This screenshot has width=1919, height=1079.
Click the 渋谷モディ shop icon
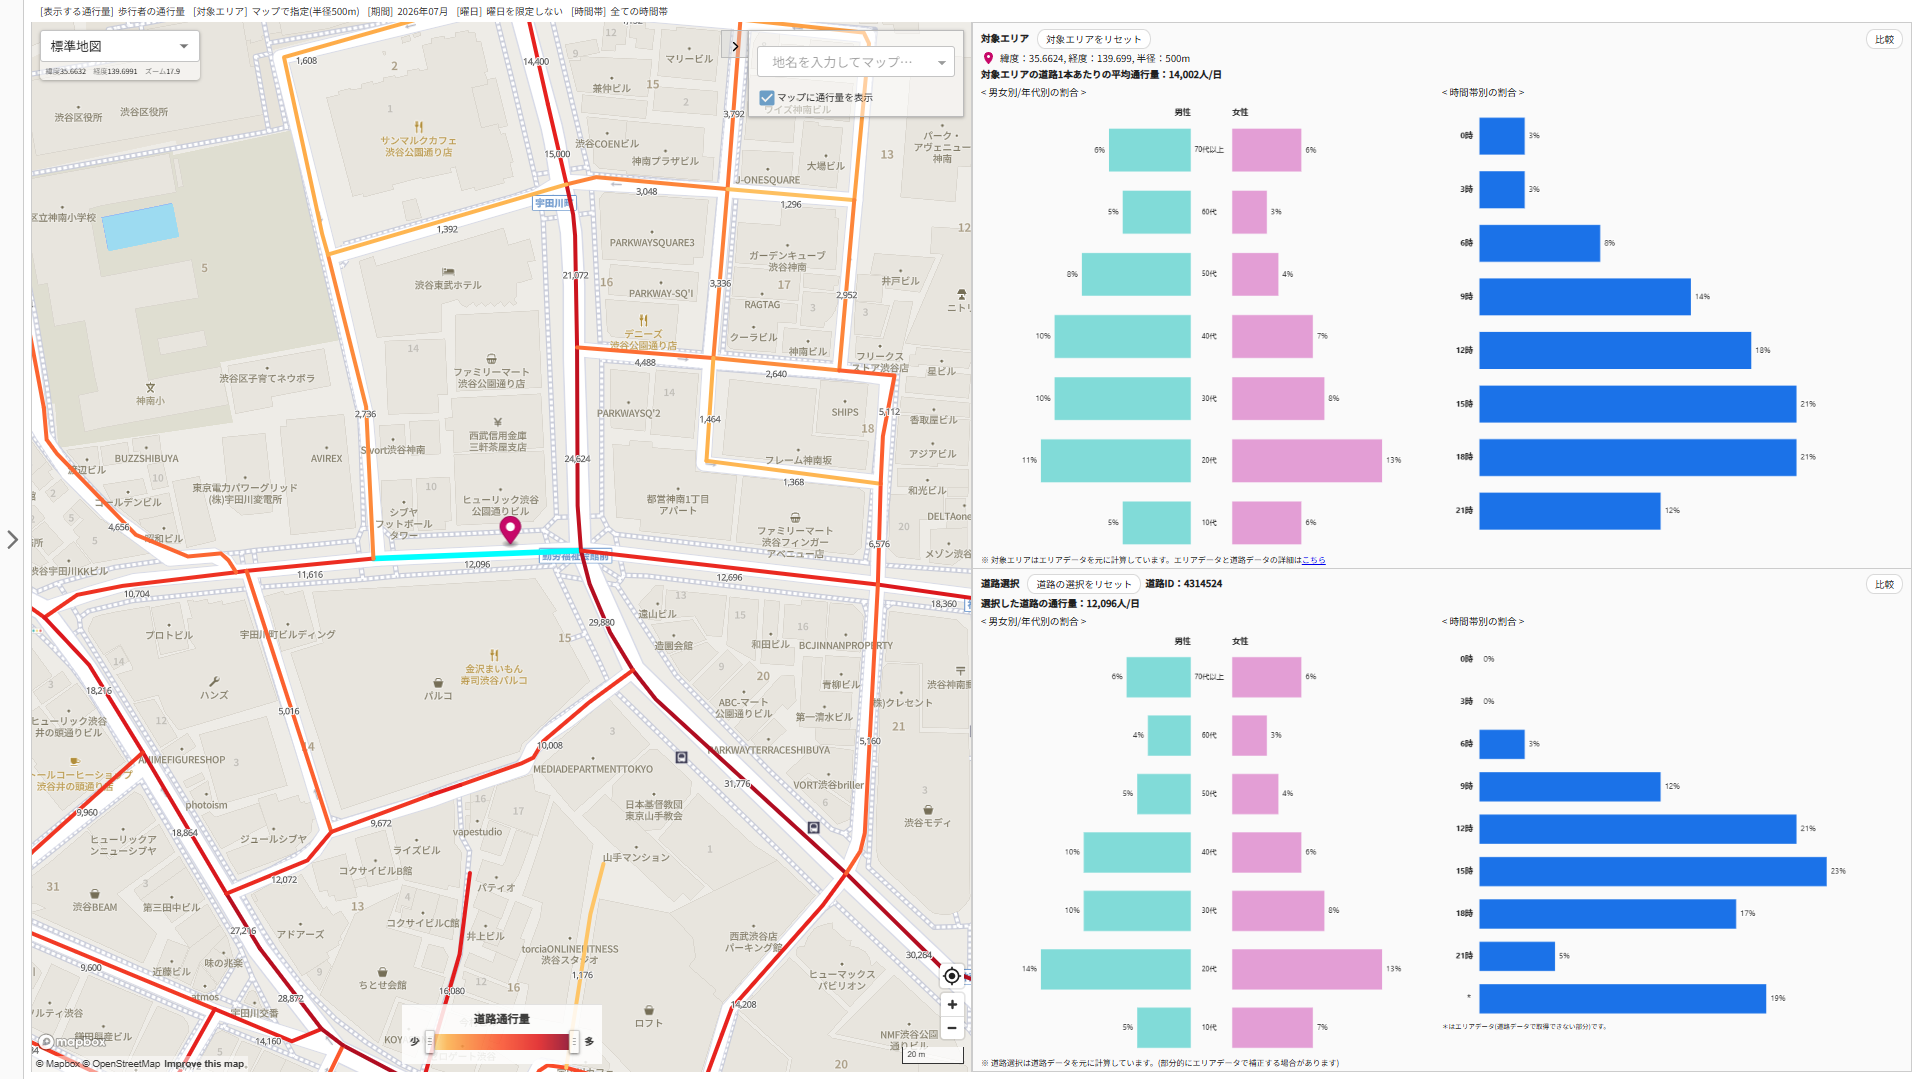[x=928, y=810]
